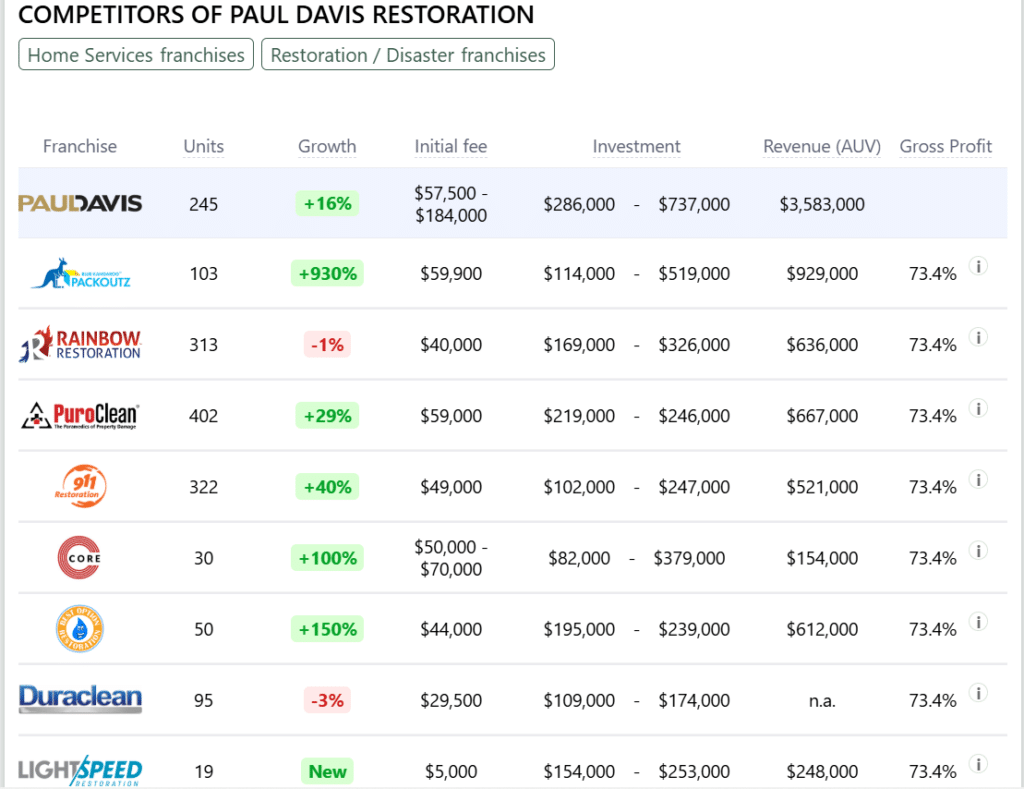The height and width of the screenshot is (789, 1024).
Task: Click the $5,000 initial fee
Action: coord(451,772)
